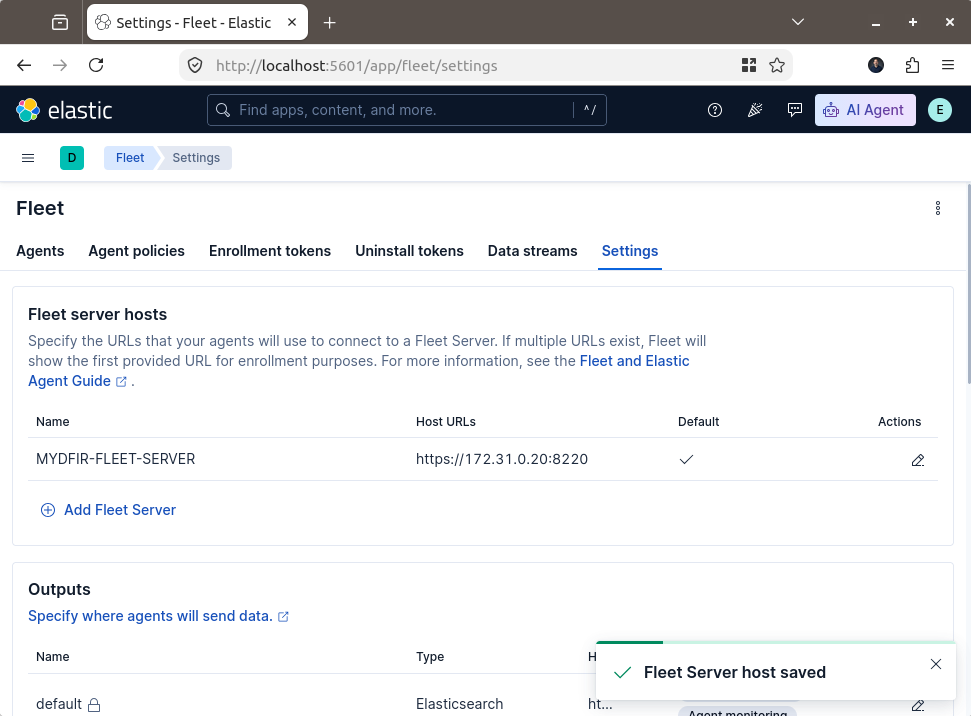Click the Settings breadcrumb

(x=196, y=158)
